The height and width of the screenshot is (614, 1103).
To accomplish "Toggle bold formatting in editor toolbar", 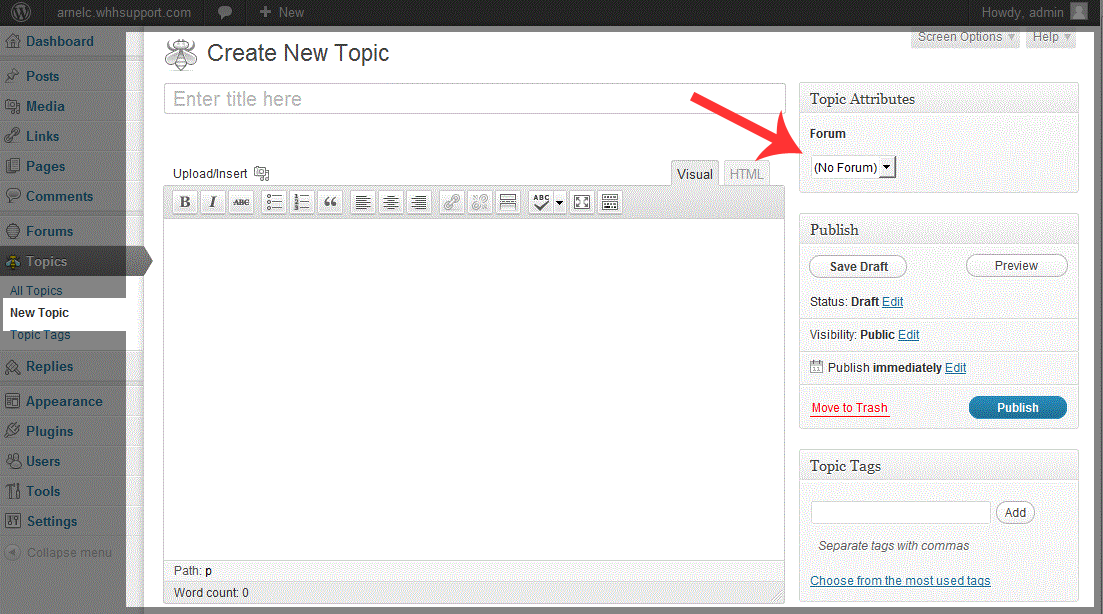I will 185,202.
